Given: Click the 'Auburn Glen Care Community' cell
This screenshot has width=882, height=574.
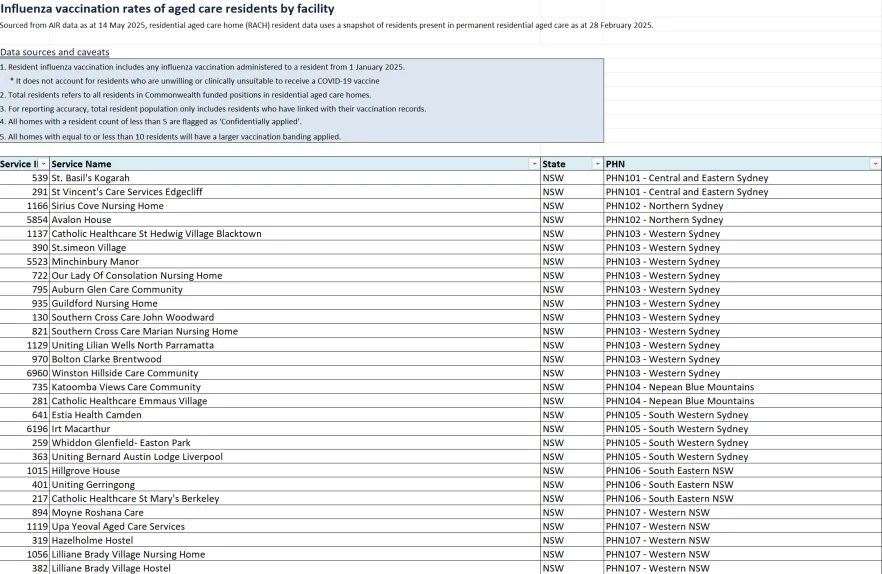Looking at the screenshot, I should (295, 289).
